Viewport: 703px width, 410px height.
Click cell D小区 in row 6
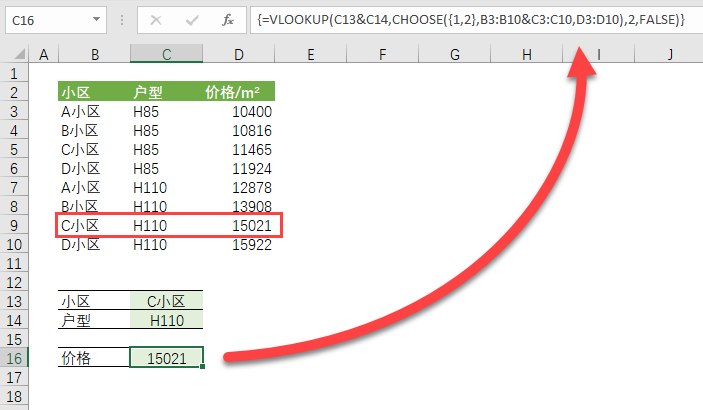[94, 168]
